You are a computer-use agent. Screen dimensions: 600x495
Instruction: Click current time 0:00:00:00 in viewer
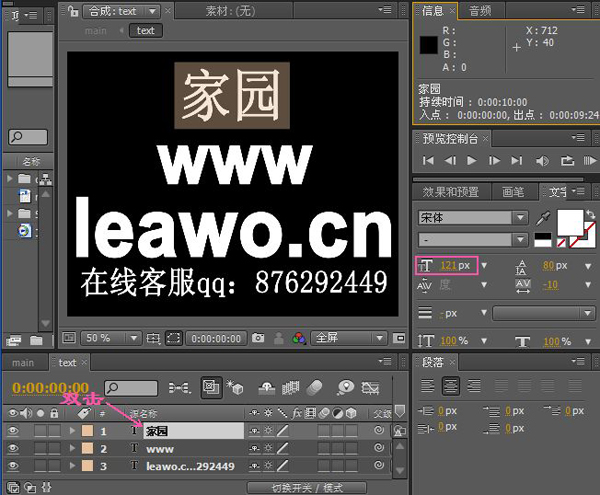click(x=216, y=339)
